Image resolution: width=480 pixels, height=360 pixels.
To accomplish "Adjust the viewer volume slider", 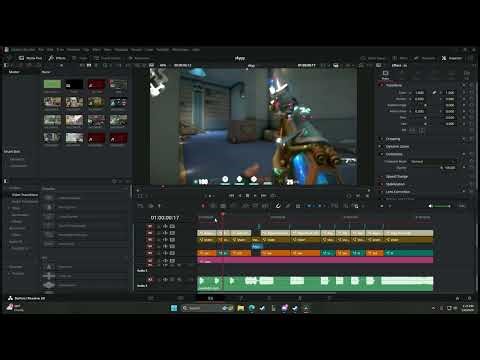I will (x=442, y=206).
